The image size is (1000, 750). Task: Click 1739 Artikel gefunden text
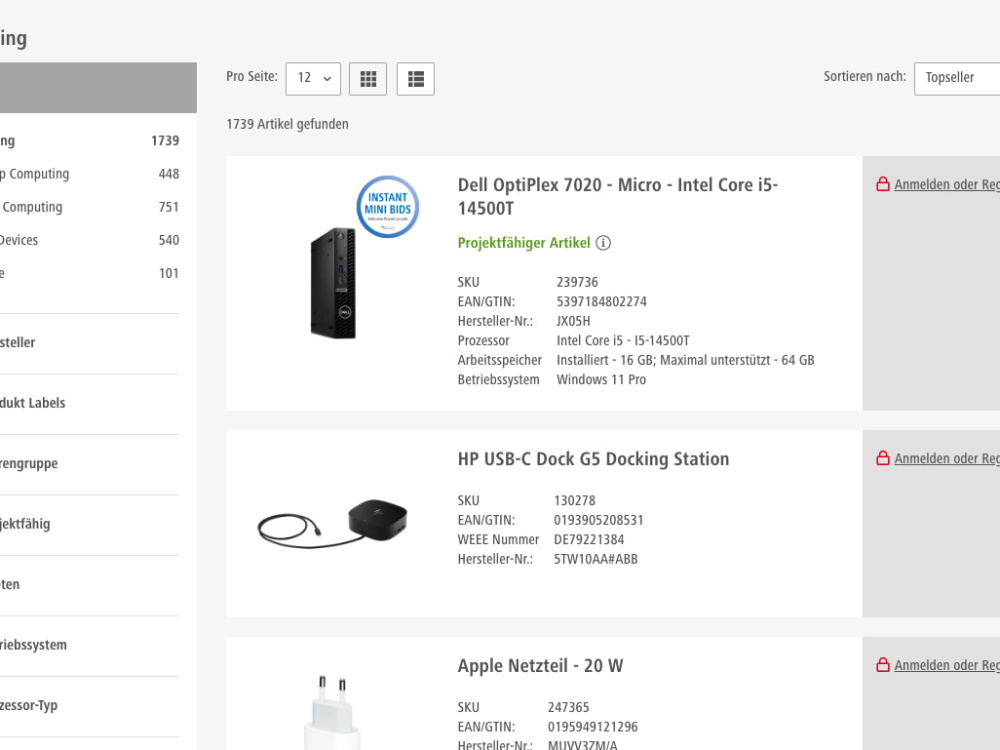(x=287, y=124)
